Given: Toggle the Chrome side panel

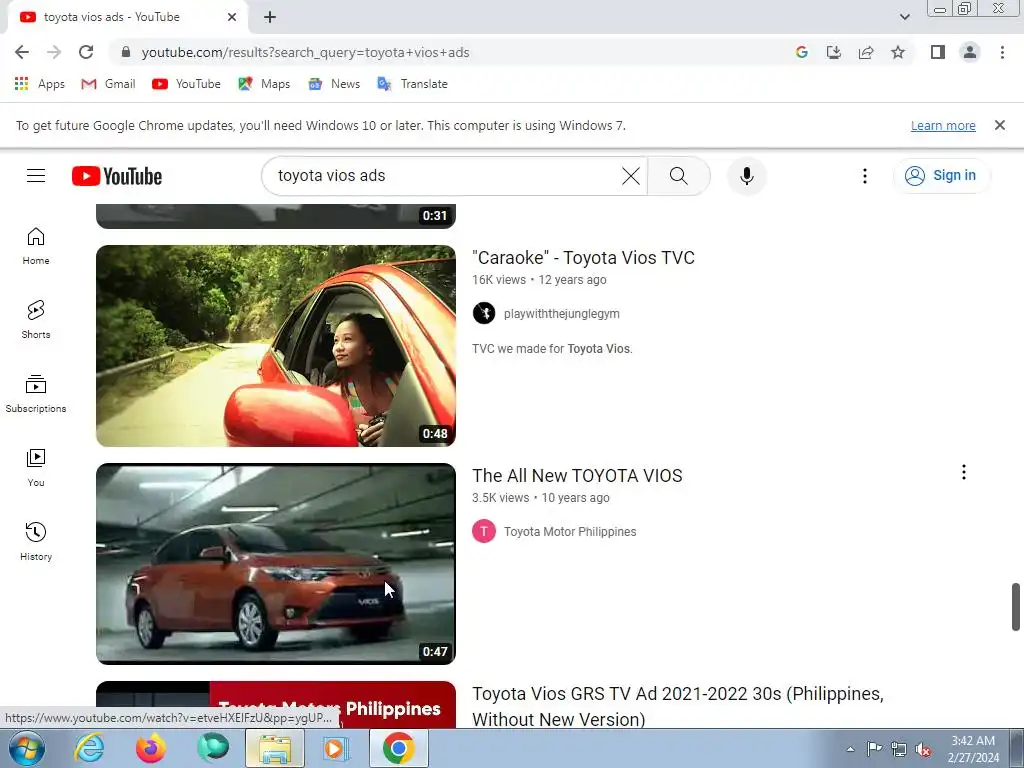Looking at the screenshot, I should pos(938,52).
